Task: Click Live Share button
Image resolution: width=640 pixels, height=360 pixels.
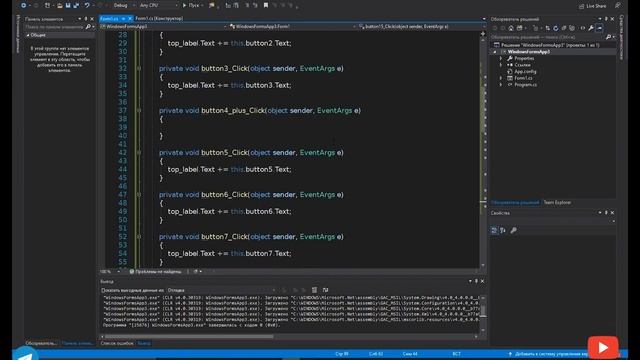Action: [x=592, y=6]
